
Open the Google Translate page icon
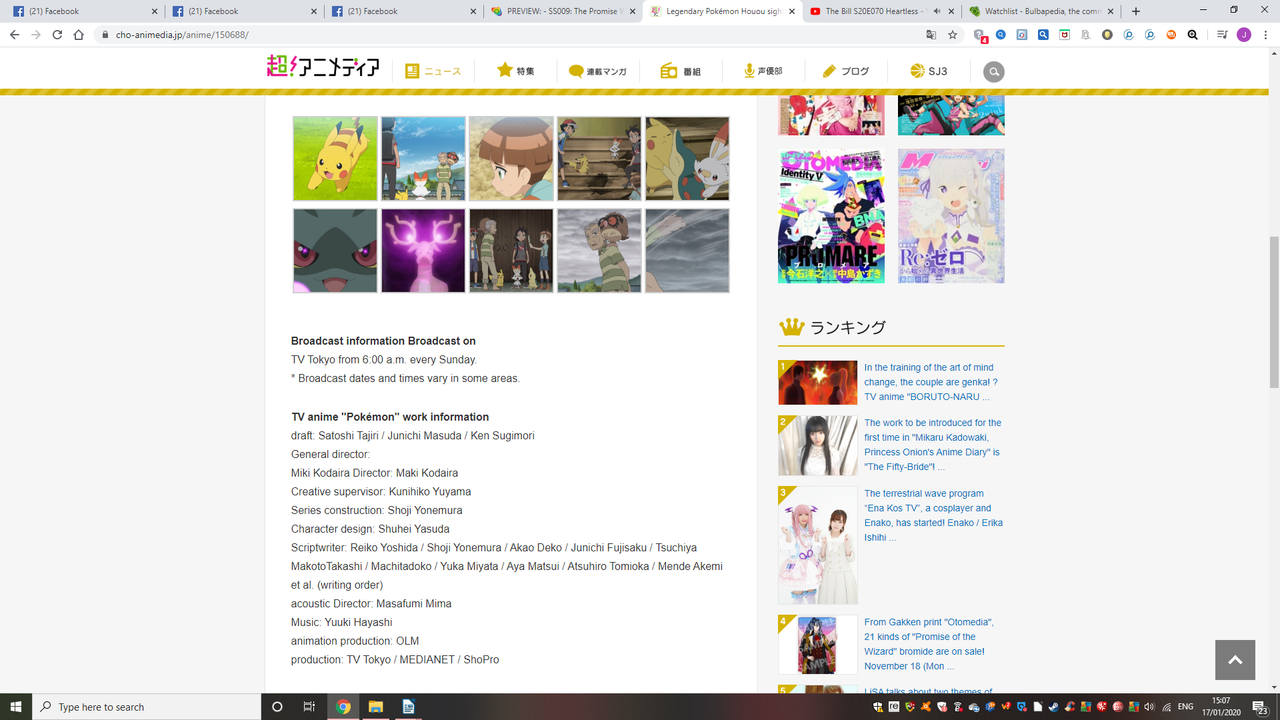pyautogui.click(x=932, y=34)
